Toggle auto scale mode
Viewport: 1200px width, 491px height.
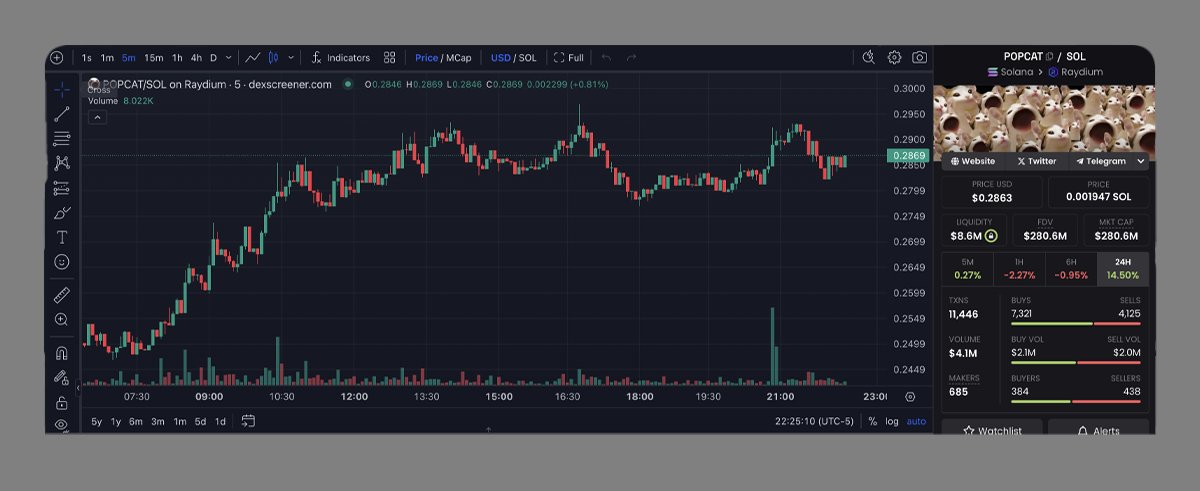(916, 421)
